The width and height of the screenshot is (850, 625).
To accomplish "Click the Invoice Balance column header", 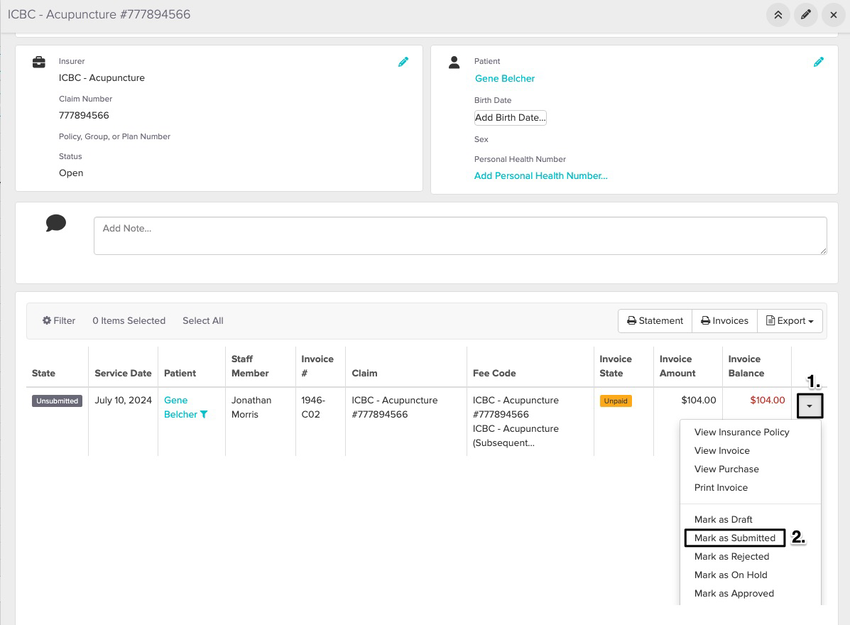I will point(746,366).
